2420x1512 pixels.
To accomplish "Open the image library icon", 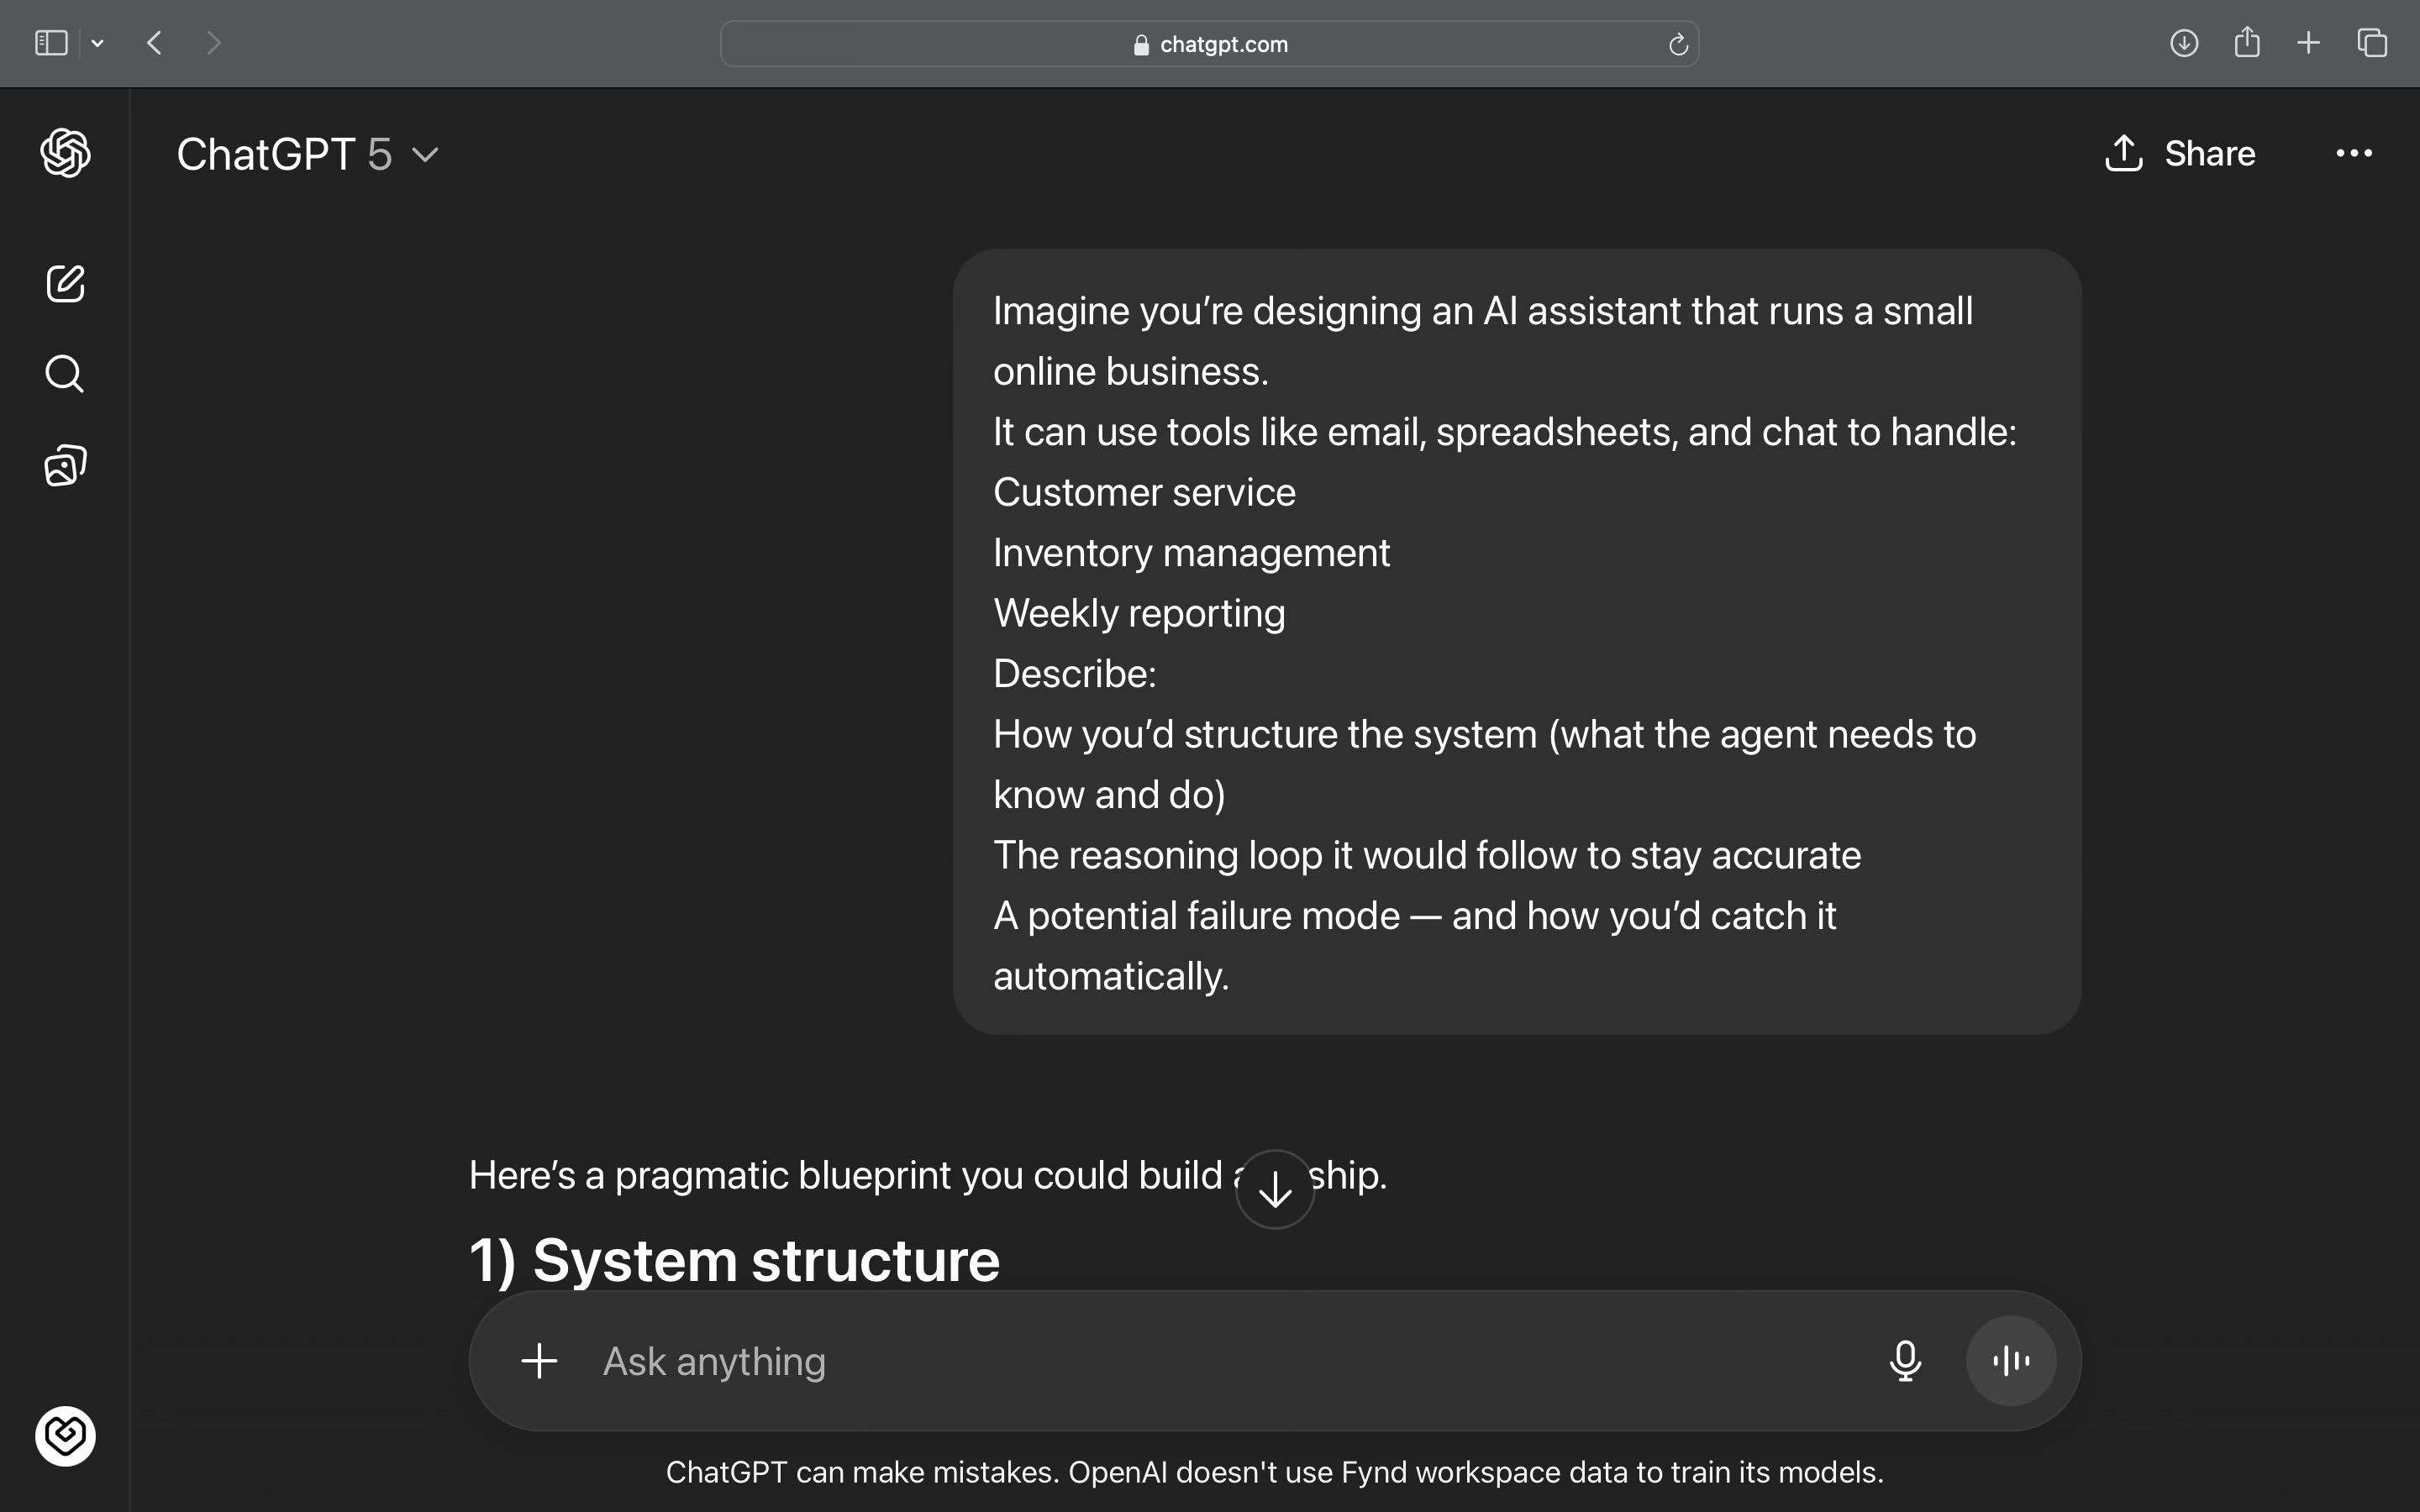I will [x=65, y=465].
